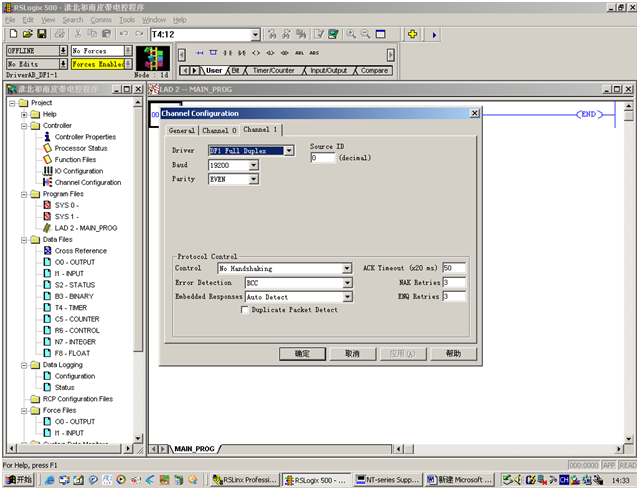Open Channel Configuration in the project tree
Image resolution: width=637 pixels, height=489 pixels.
[x=87, y=183]
